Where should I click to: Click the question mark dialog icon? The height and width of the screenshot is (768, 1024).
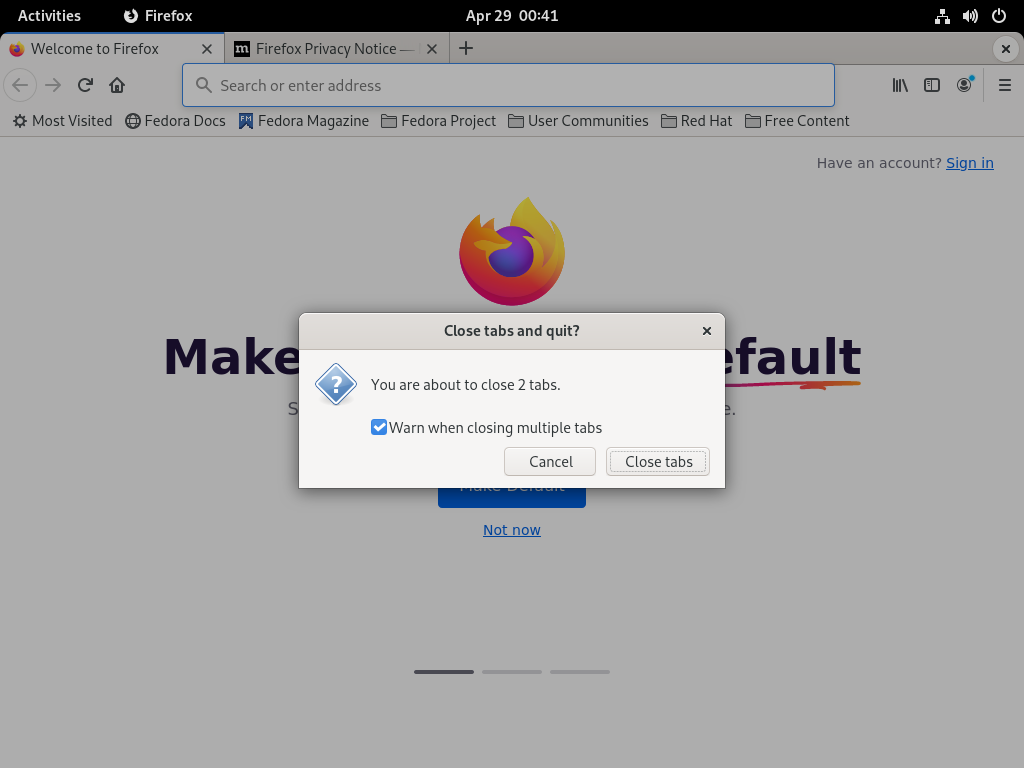click(336, 384)
